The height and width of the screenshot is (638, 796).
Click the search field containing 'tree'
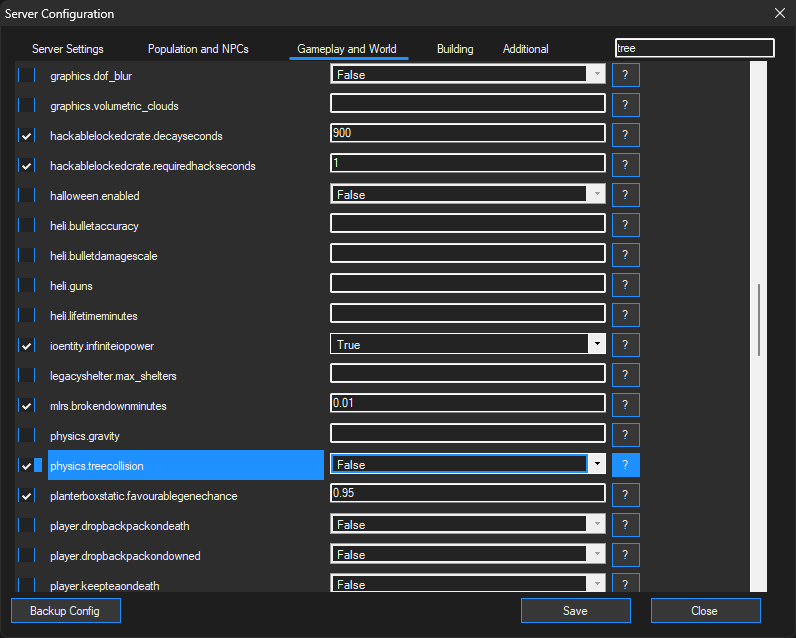(x=694, y=48)
